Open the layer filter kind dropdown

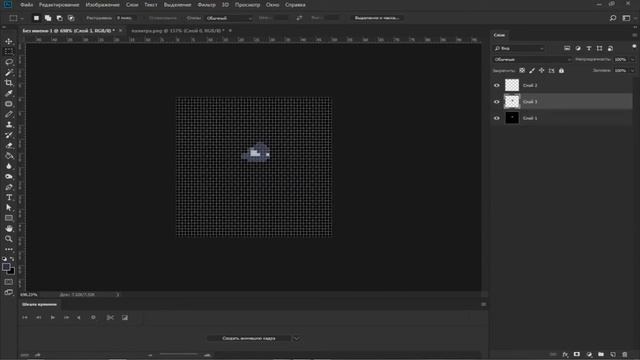(x=519, y=48)
